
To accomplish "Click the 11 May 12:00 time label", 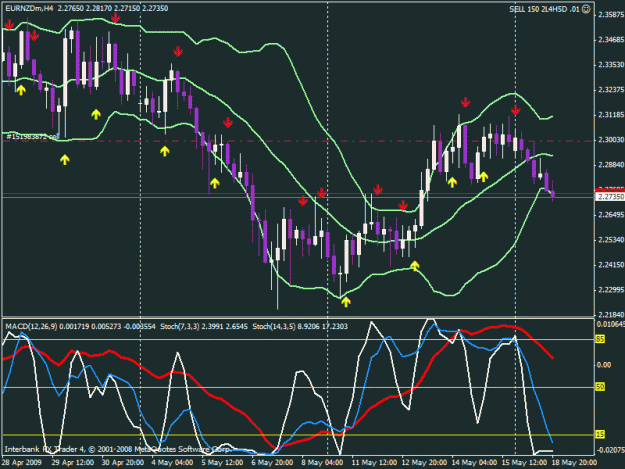I will (374, 462).
